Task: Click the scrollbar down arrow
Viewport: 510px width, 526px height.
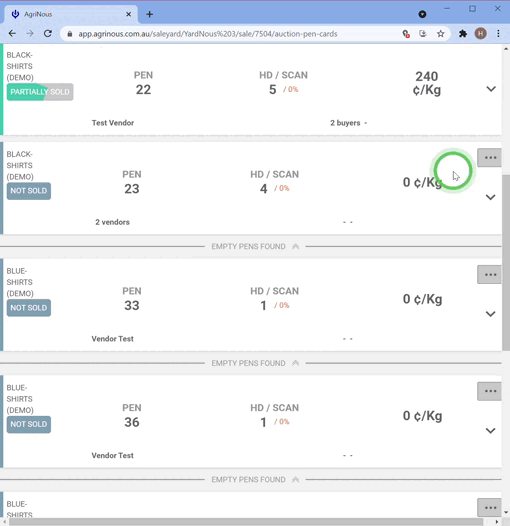Action: 506,513
